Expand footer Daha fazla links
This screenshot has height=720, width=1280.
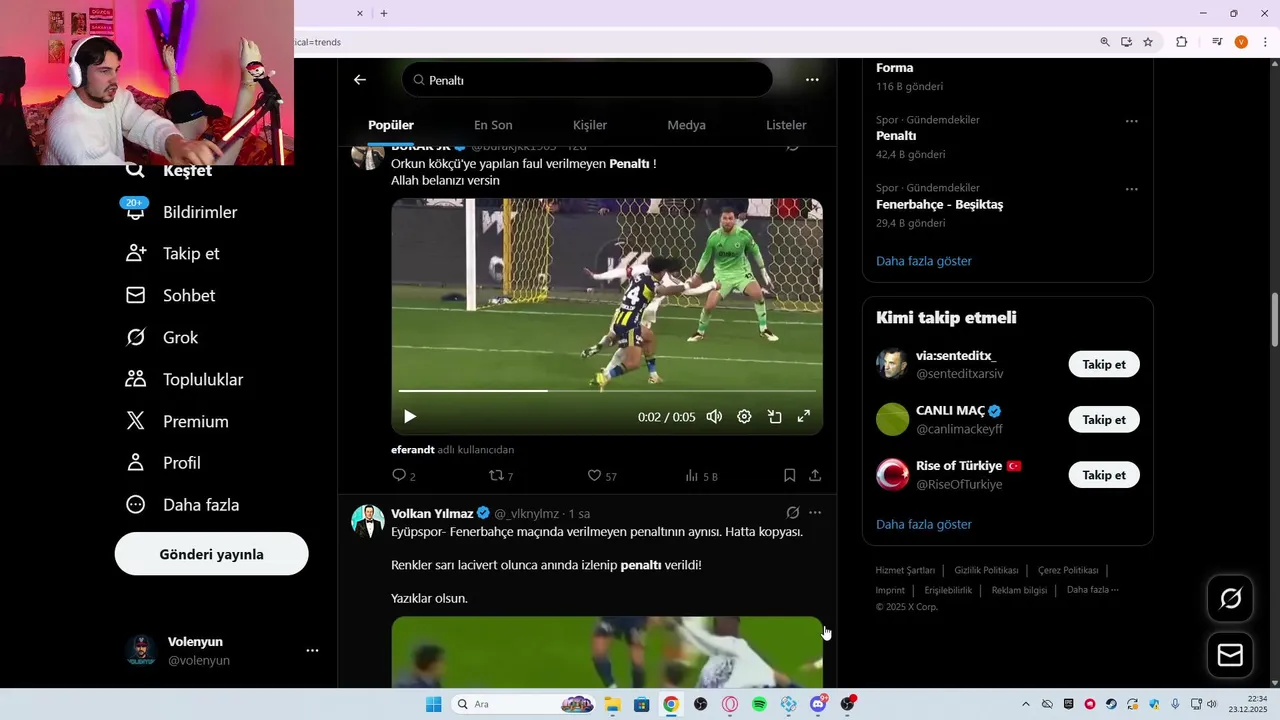pos(1092,590)
